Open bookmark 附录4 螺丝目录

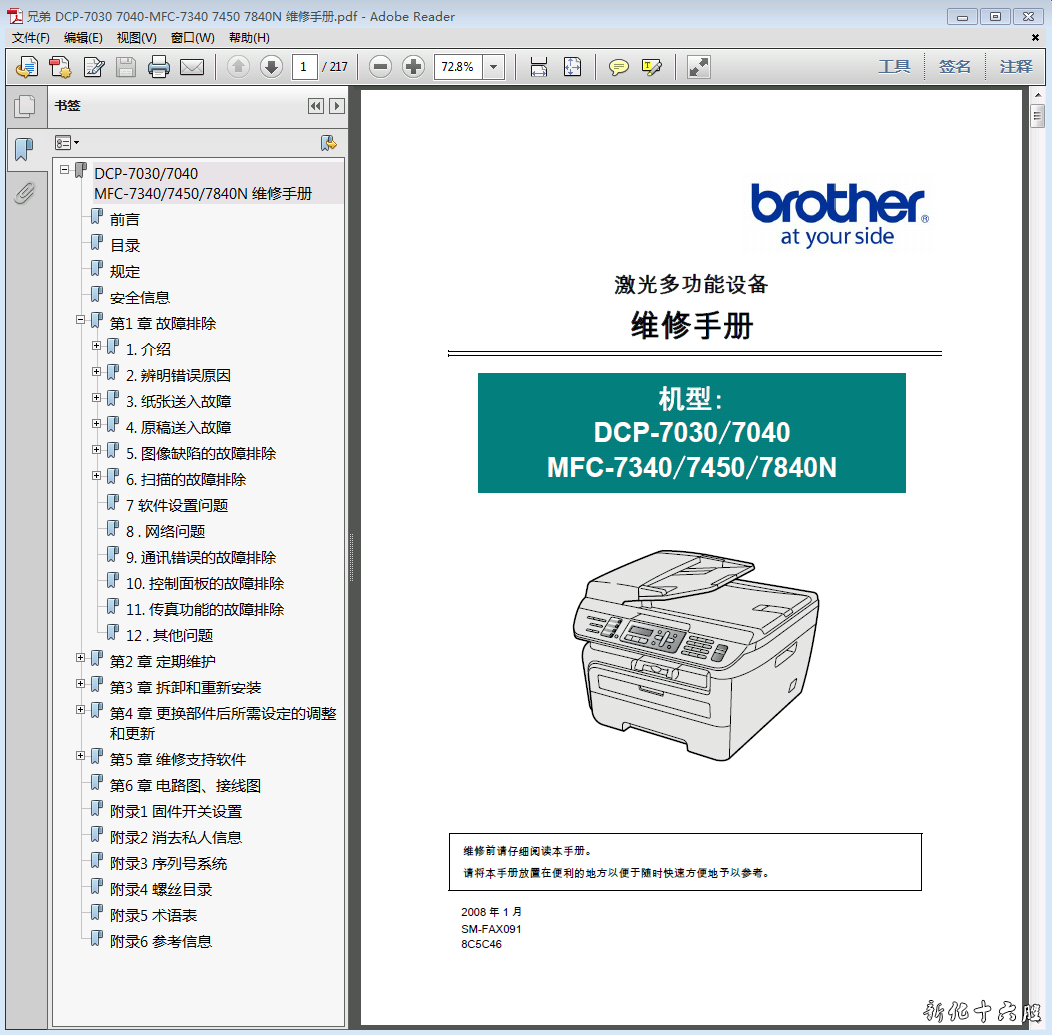161,889
